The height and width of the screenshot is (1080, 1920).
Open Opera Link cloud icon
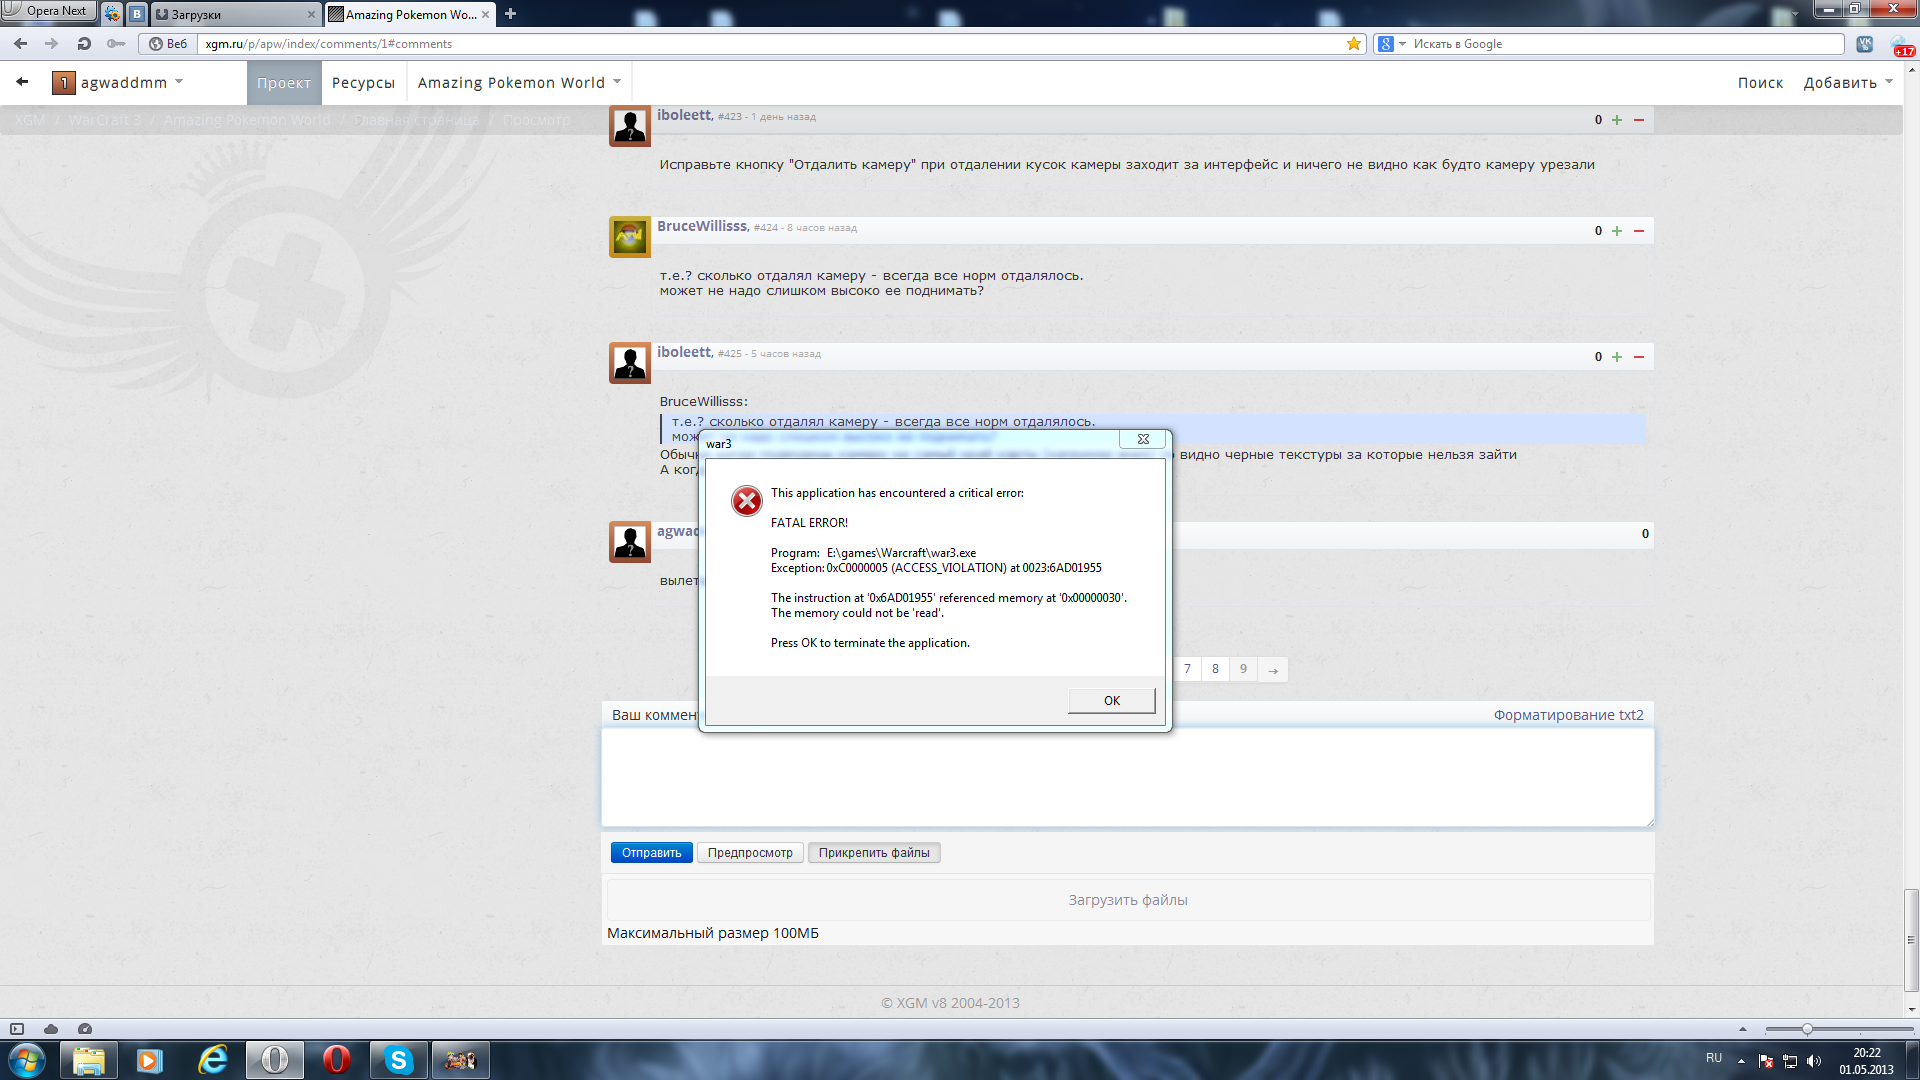coord(51,1029)
